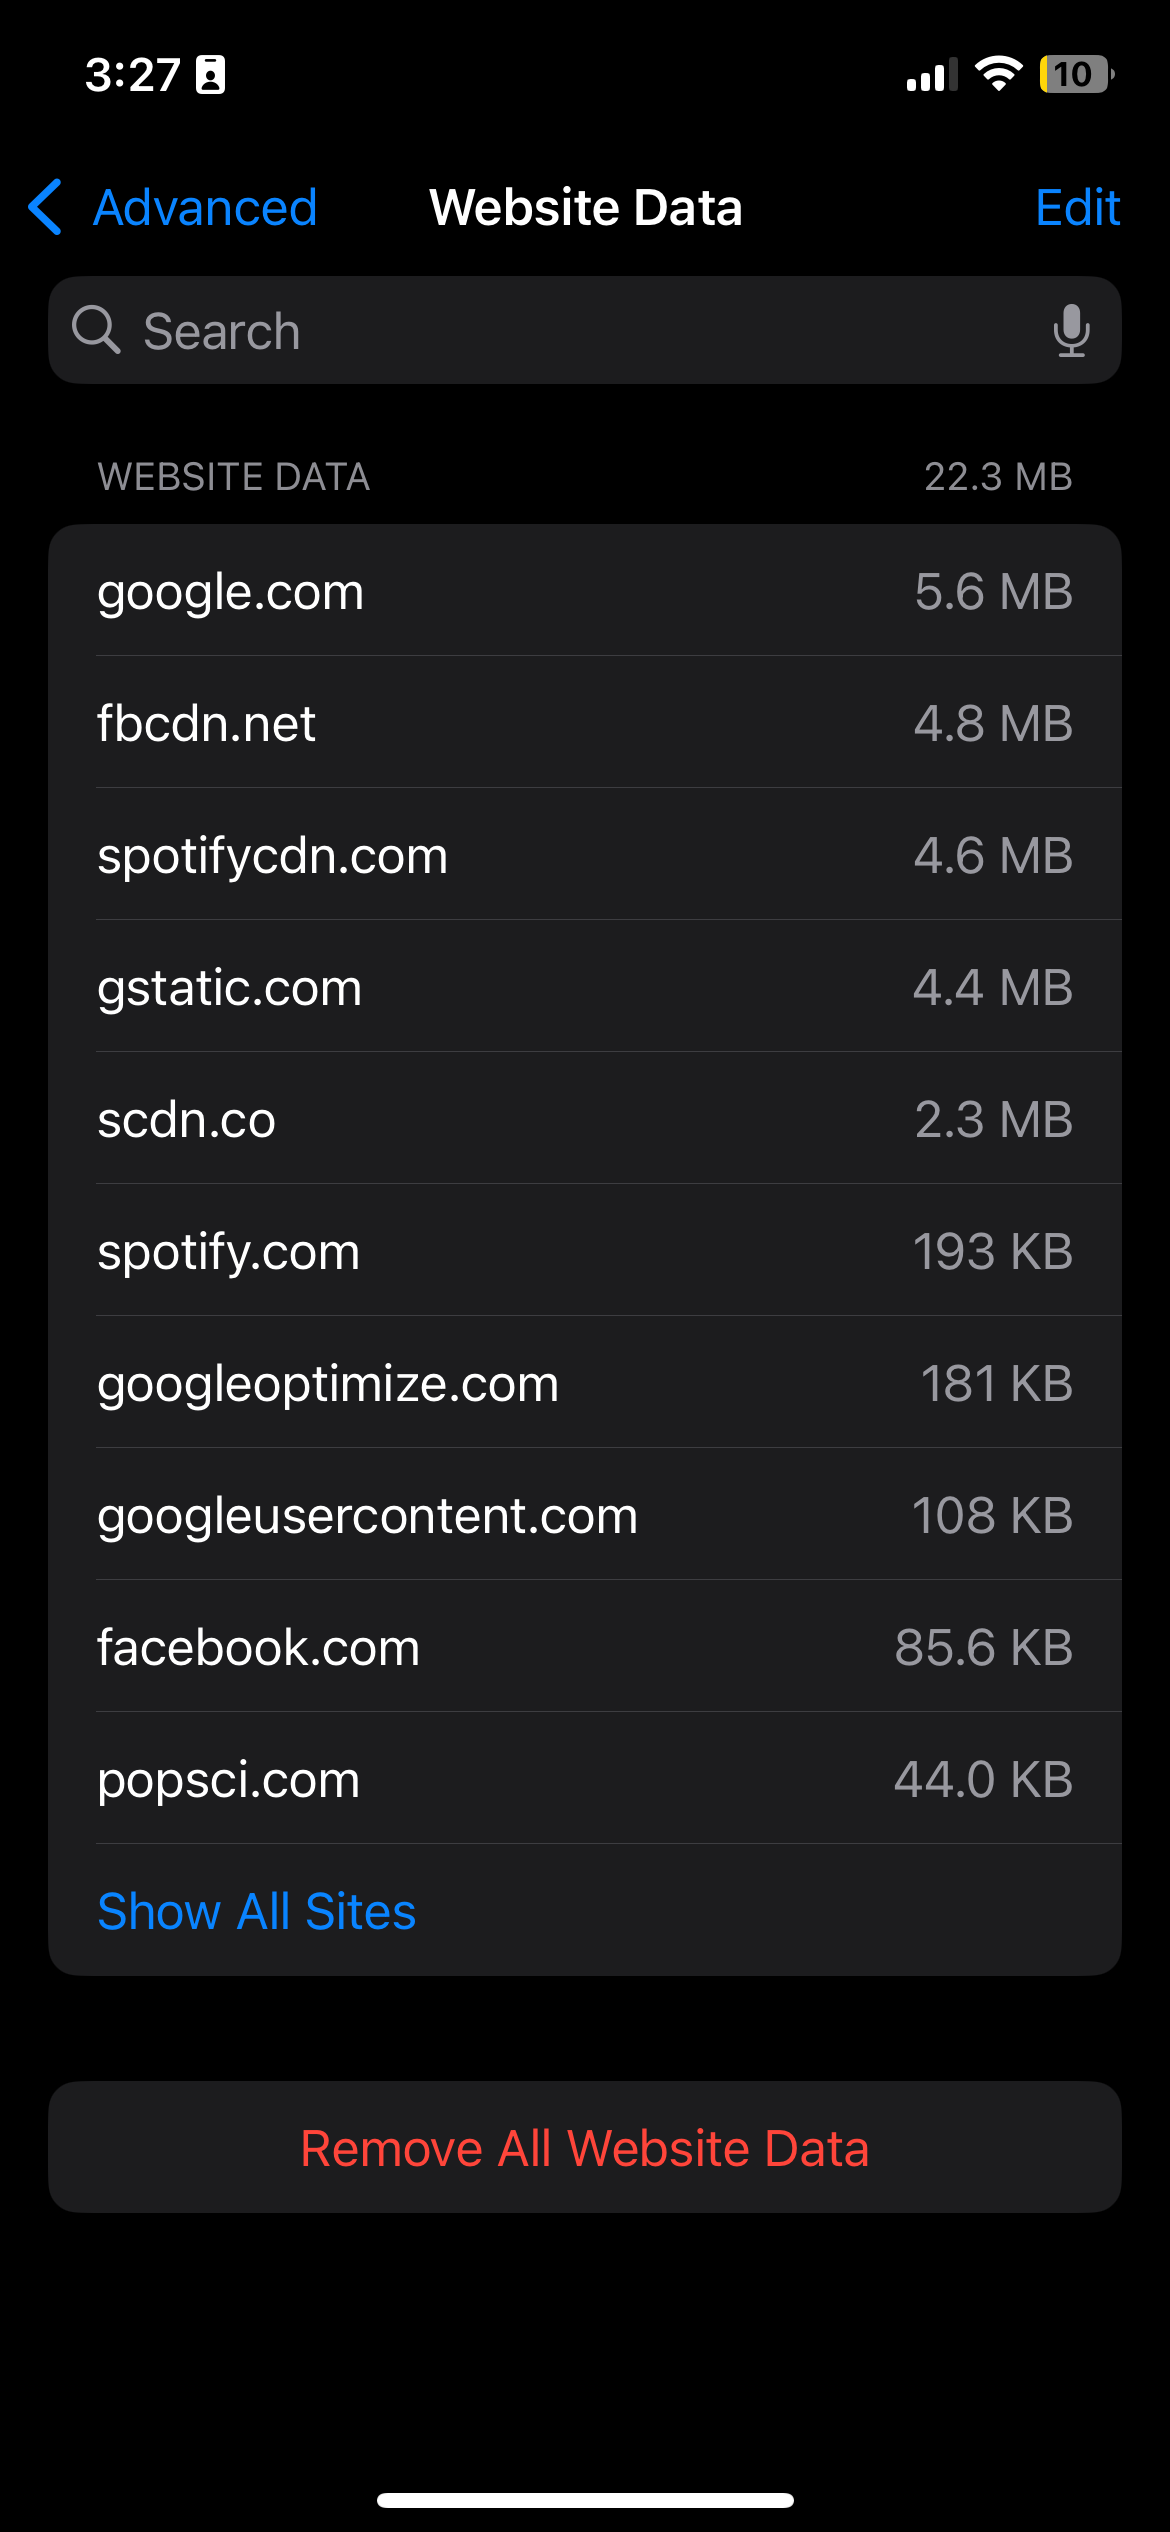
Task: Tap the ID card status icon
Action: pyautogui.click(x=210, y=75)
